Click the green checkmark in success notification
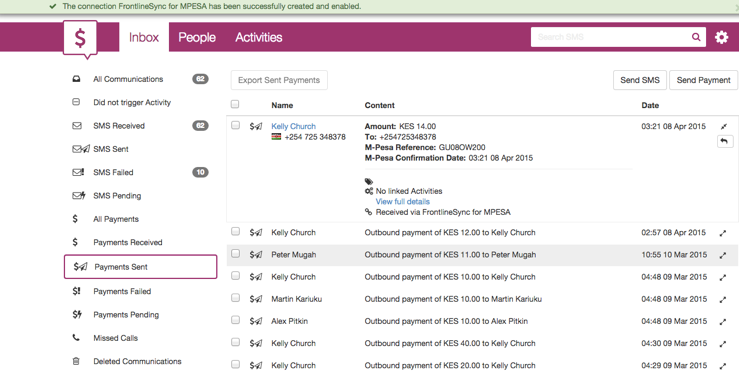This screenshot has height=376, width=739. click(x=53, y=7)
